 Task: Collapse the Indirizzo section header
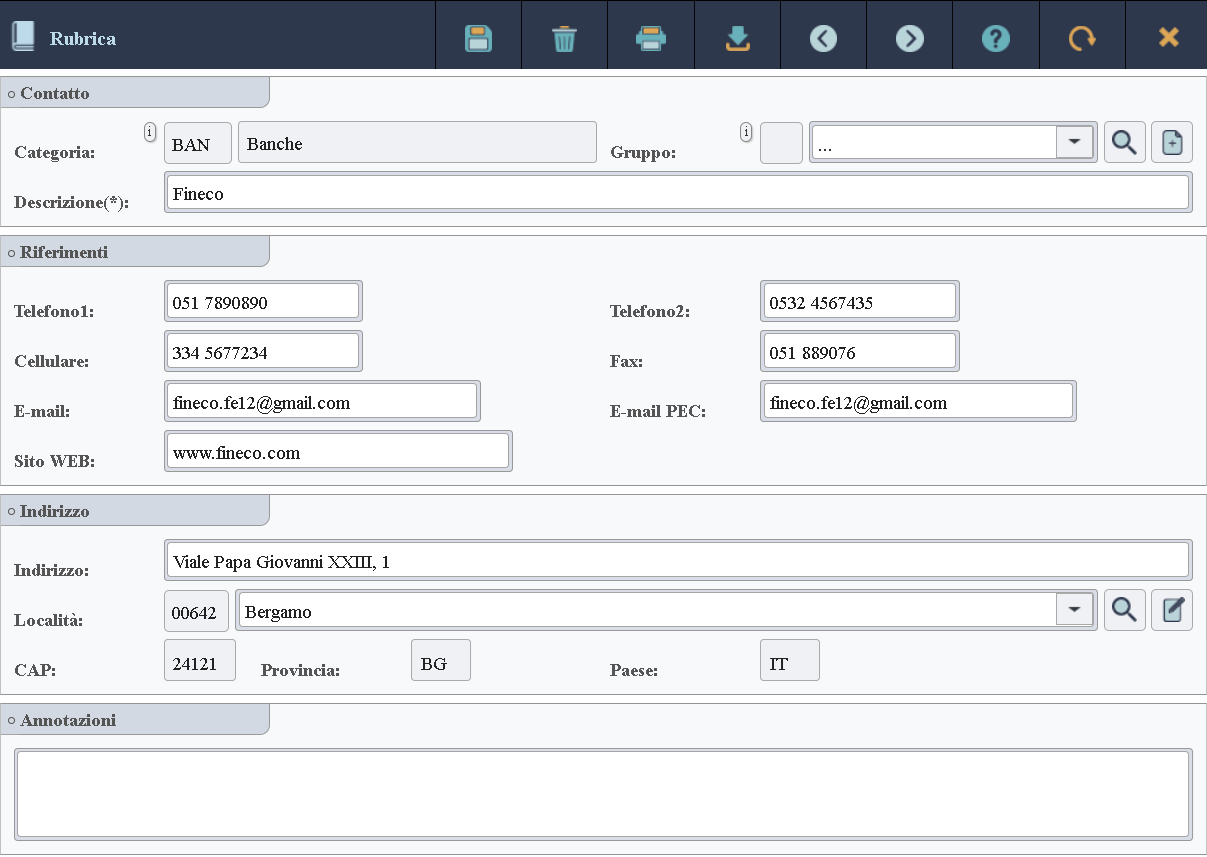(x=135, y=511)
